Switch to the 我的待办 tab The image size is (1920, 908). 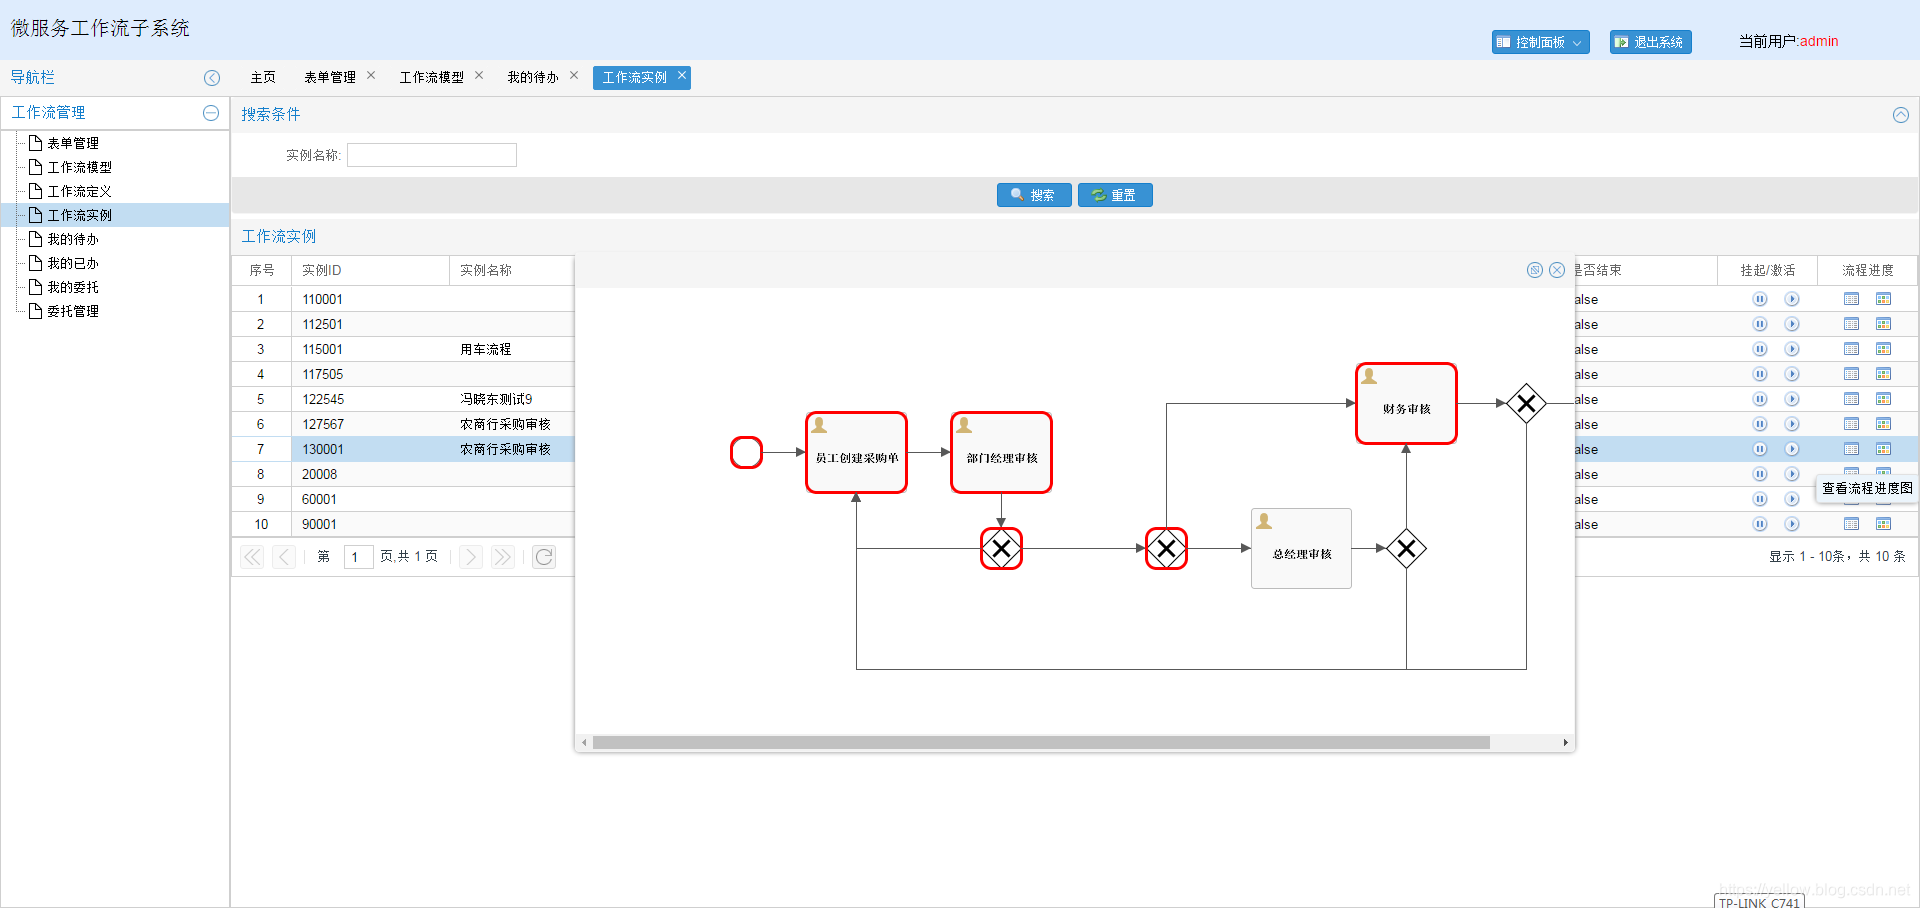click(533, 77)
